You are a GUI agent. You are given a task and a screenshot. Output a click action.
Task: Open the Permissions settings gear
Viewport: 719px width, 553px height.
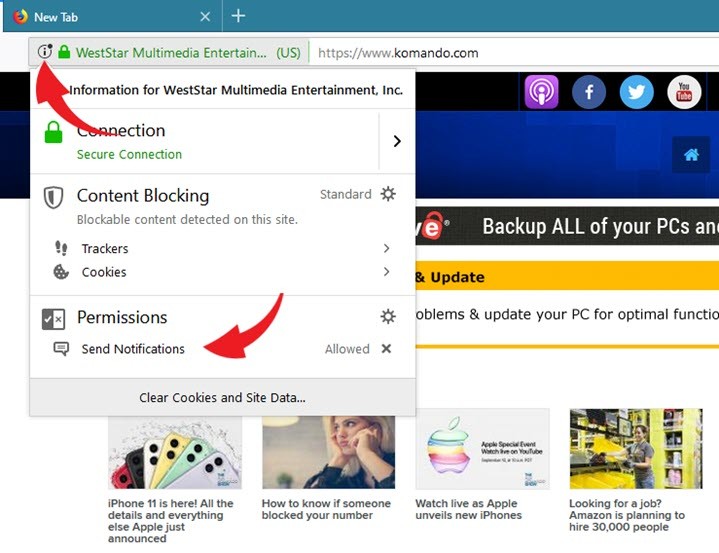pyautogui.click(x=388, y=316)
